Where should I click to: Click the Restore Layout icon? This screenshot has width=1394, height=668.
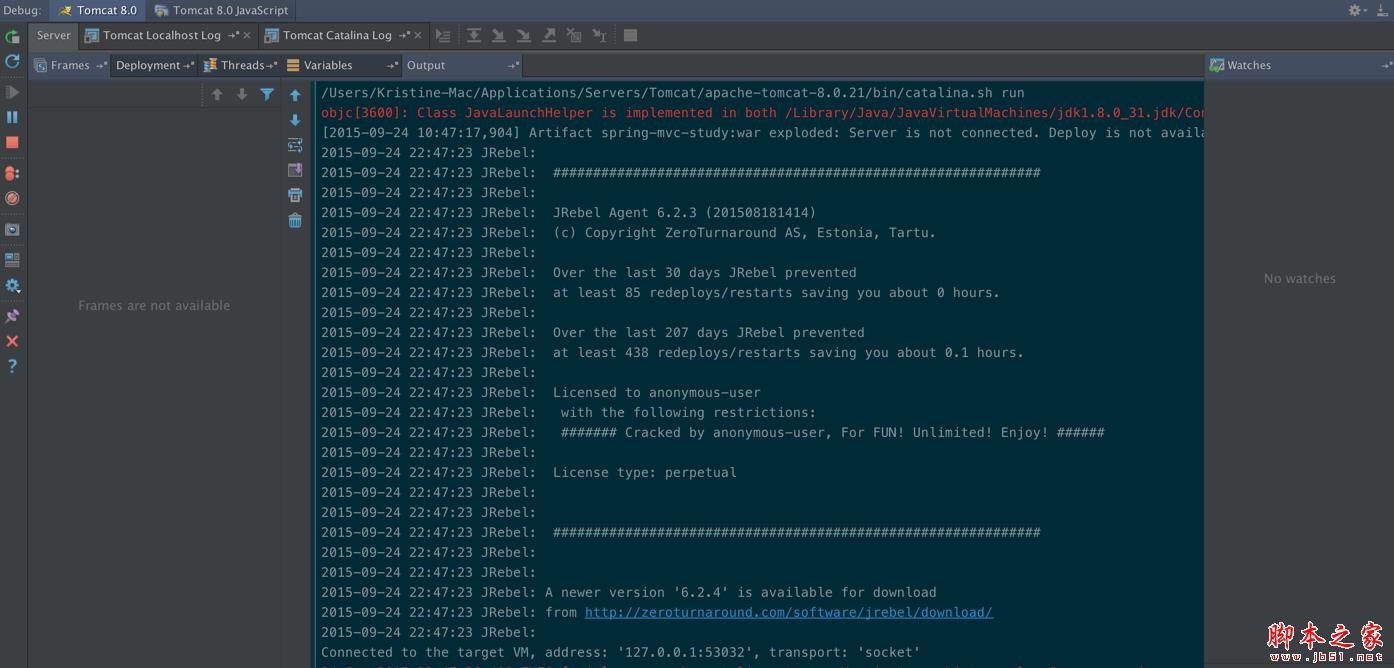(12, 260)
